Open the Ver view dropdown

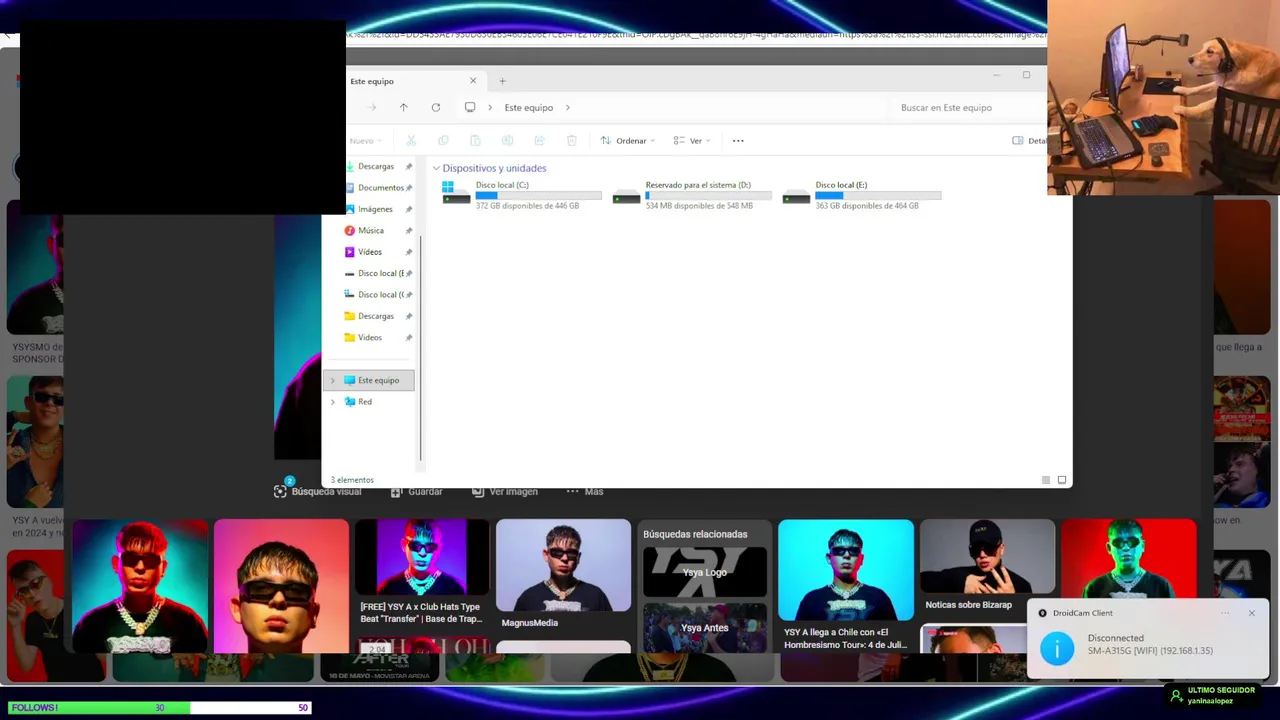[x=692, y=141]
